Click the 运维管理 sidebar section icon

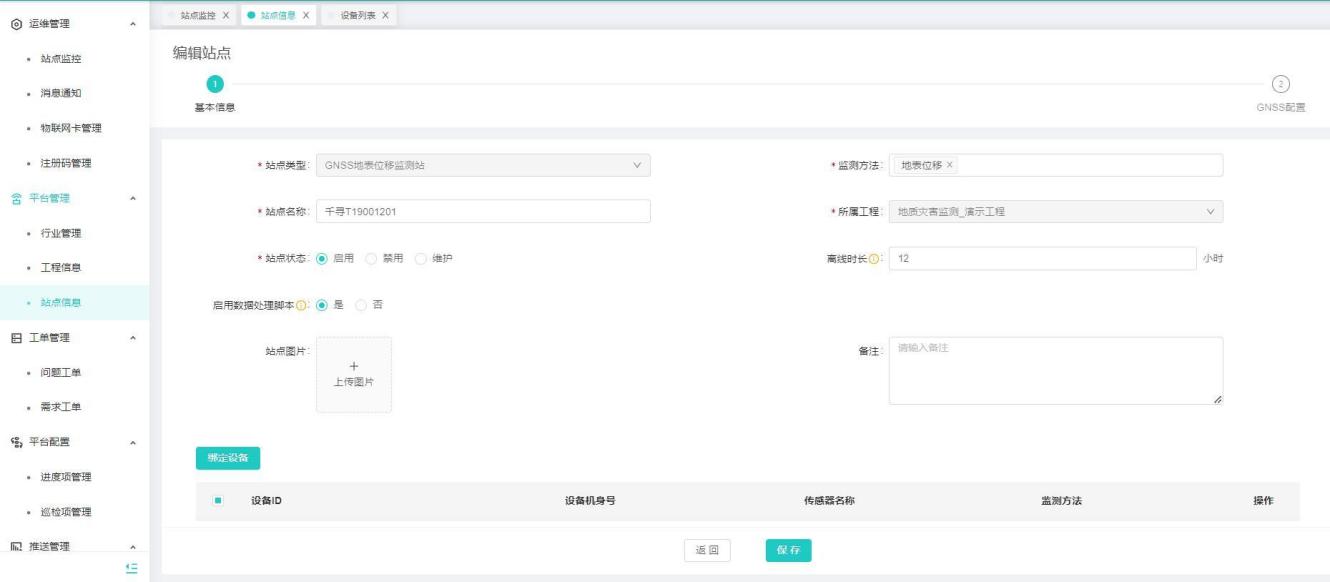15,23
